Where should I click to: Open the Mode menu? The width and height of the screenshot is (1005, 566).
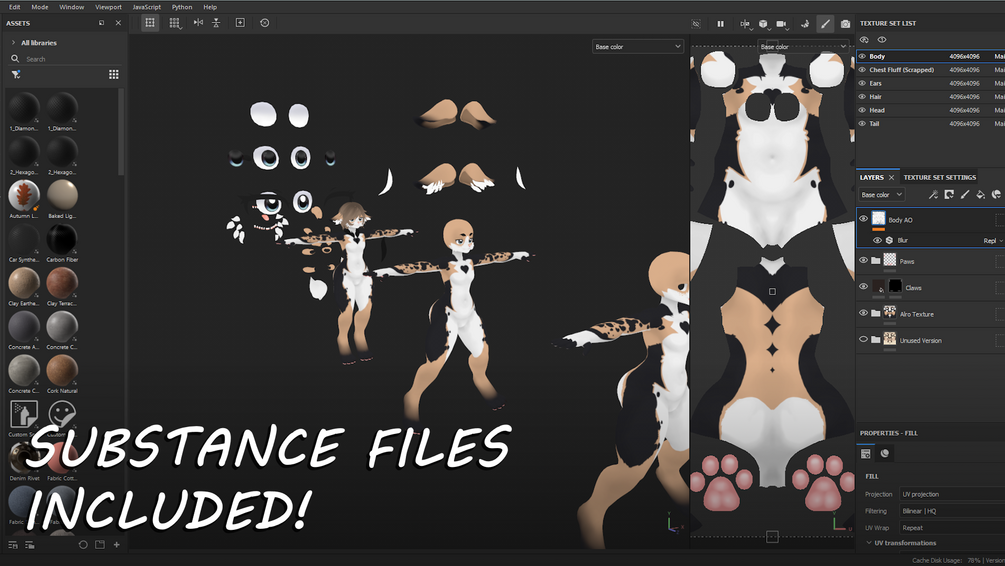pyautogui.click(x=40, y=7)
